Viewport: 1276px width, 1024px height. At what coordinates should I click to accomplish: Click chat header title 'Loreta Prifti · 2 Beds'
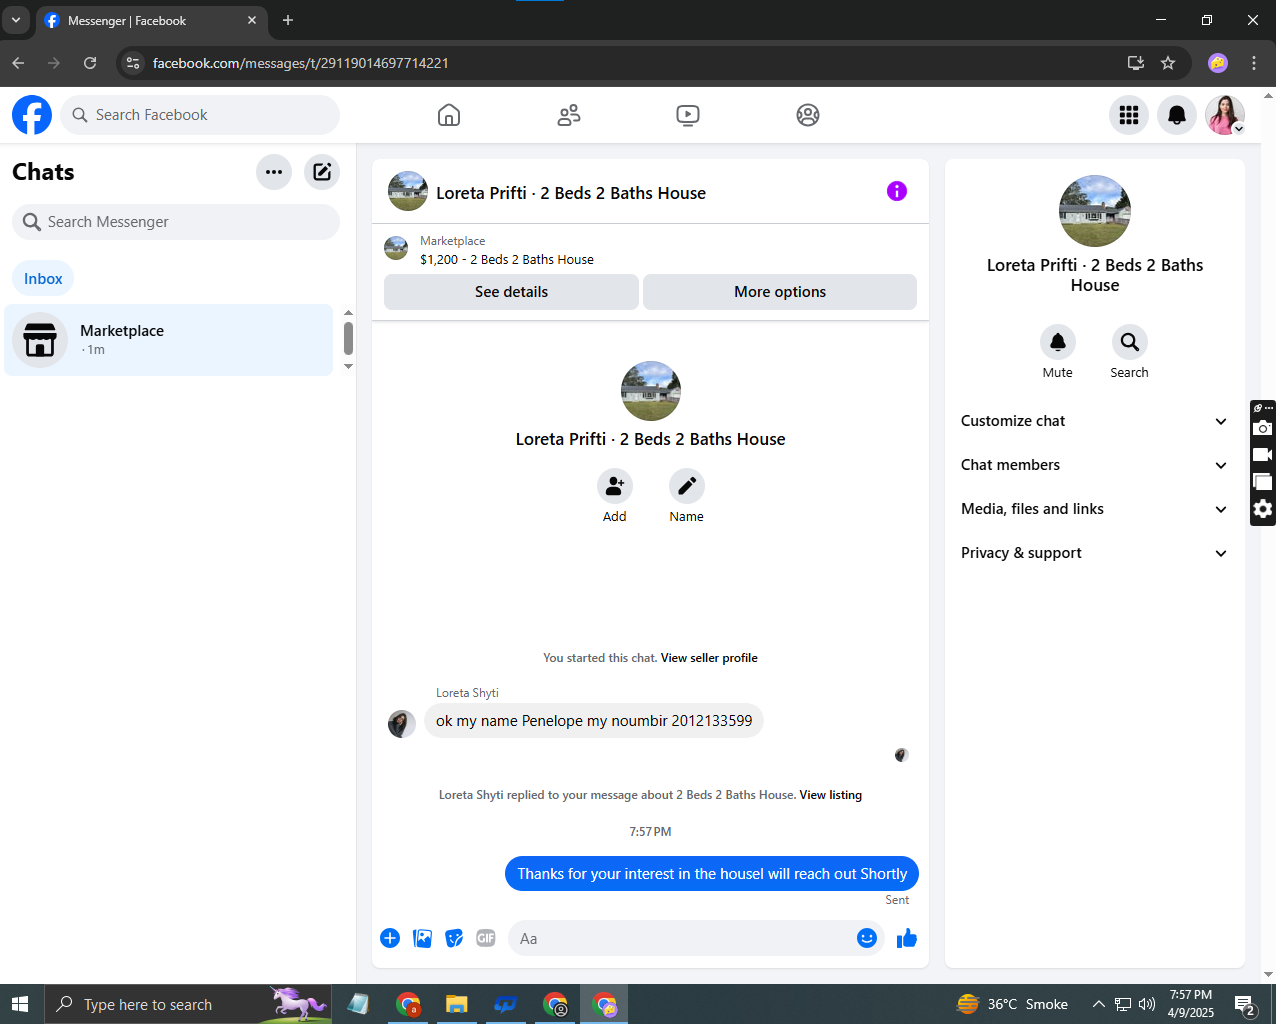click(571, 193)
